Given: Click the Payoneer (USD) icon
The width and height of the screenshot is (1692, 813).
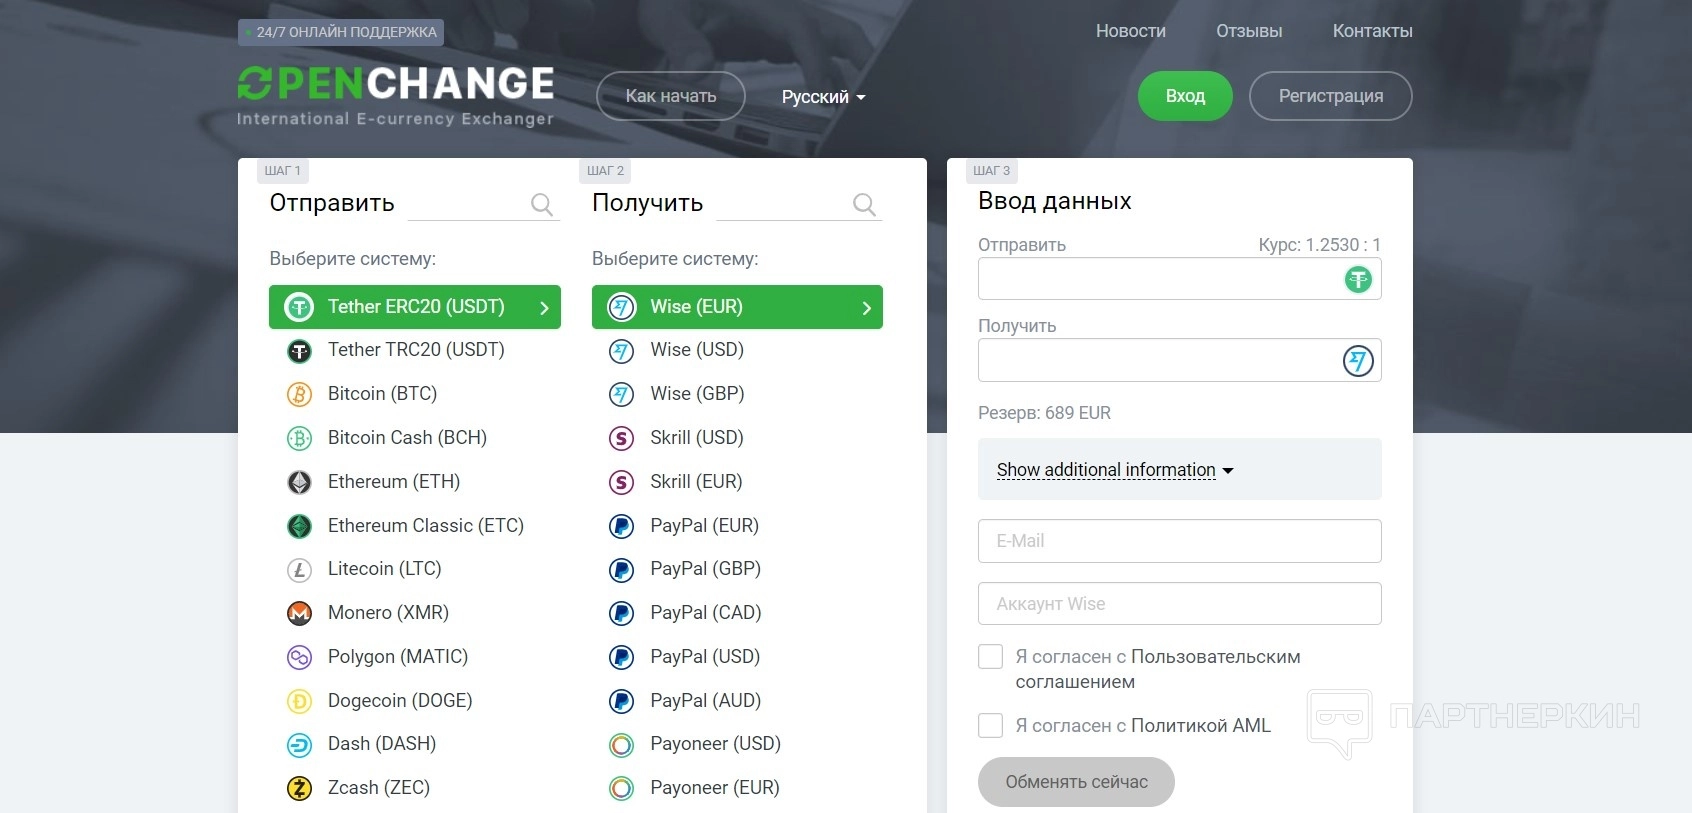Looking at the screenshot, I should pos(622,744).
